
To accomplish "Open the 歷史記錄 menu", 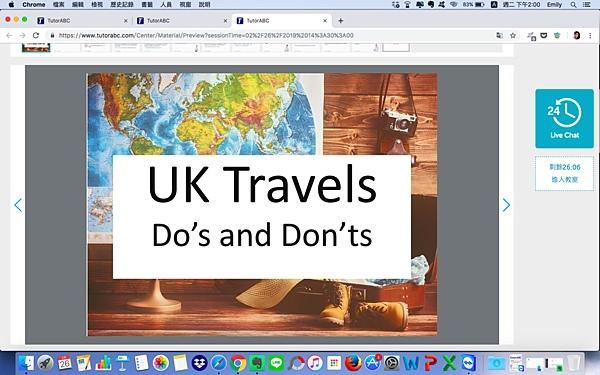I will point(122,5).
